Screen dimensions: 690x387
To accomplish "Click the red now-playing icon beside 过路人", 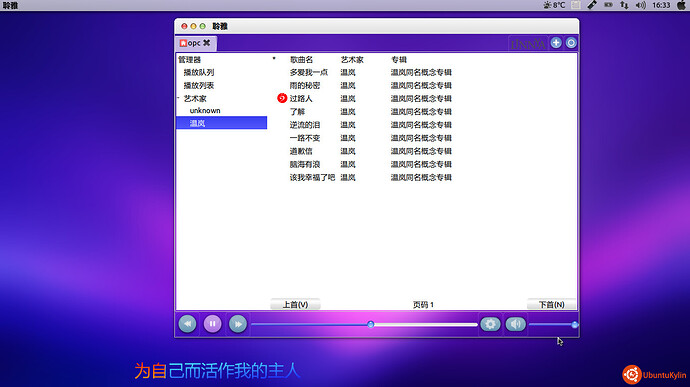I will pos(282,98).
